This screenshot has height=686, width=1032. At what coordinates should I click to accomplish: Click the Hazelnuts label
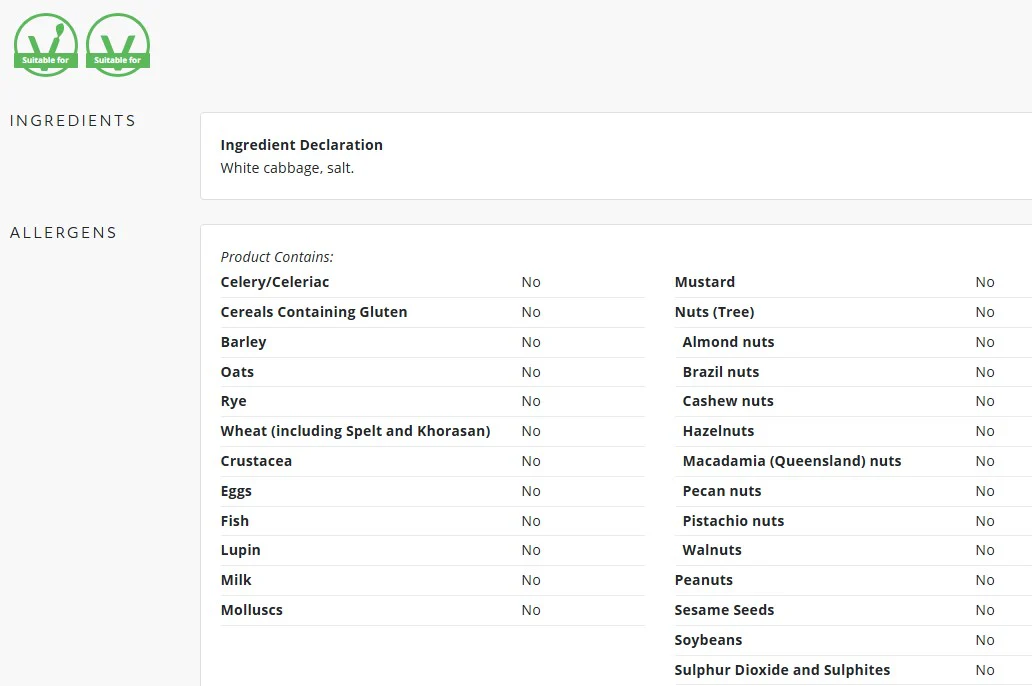718,431
